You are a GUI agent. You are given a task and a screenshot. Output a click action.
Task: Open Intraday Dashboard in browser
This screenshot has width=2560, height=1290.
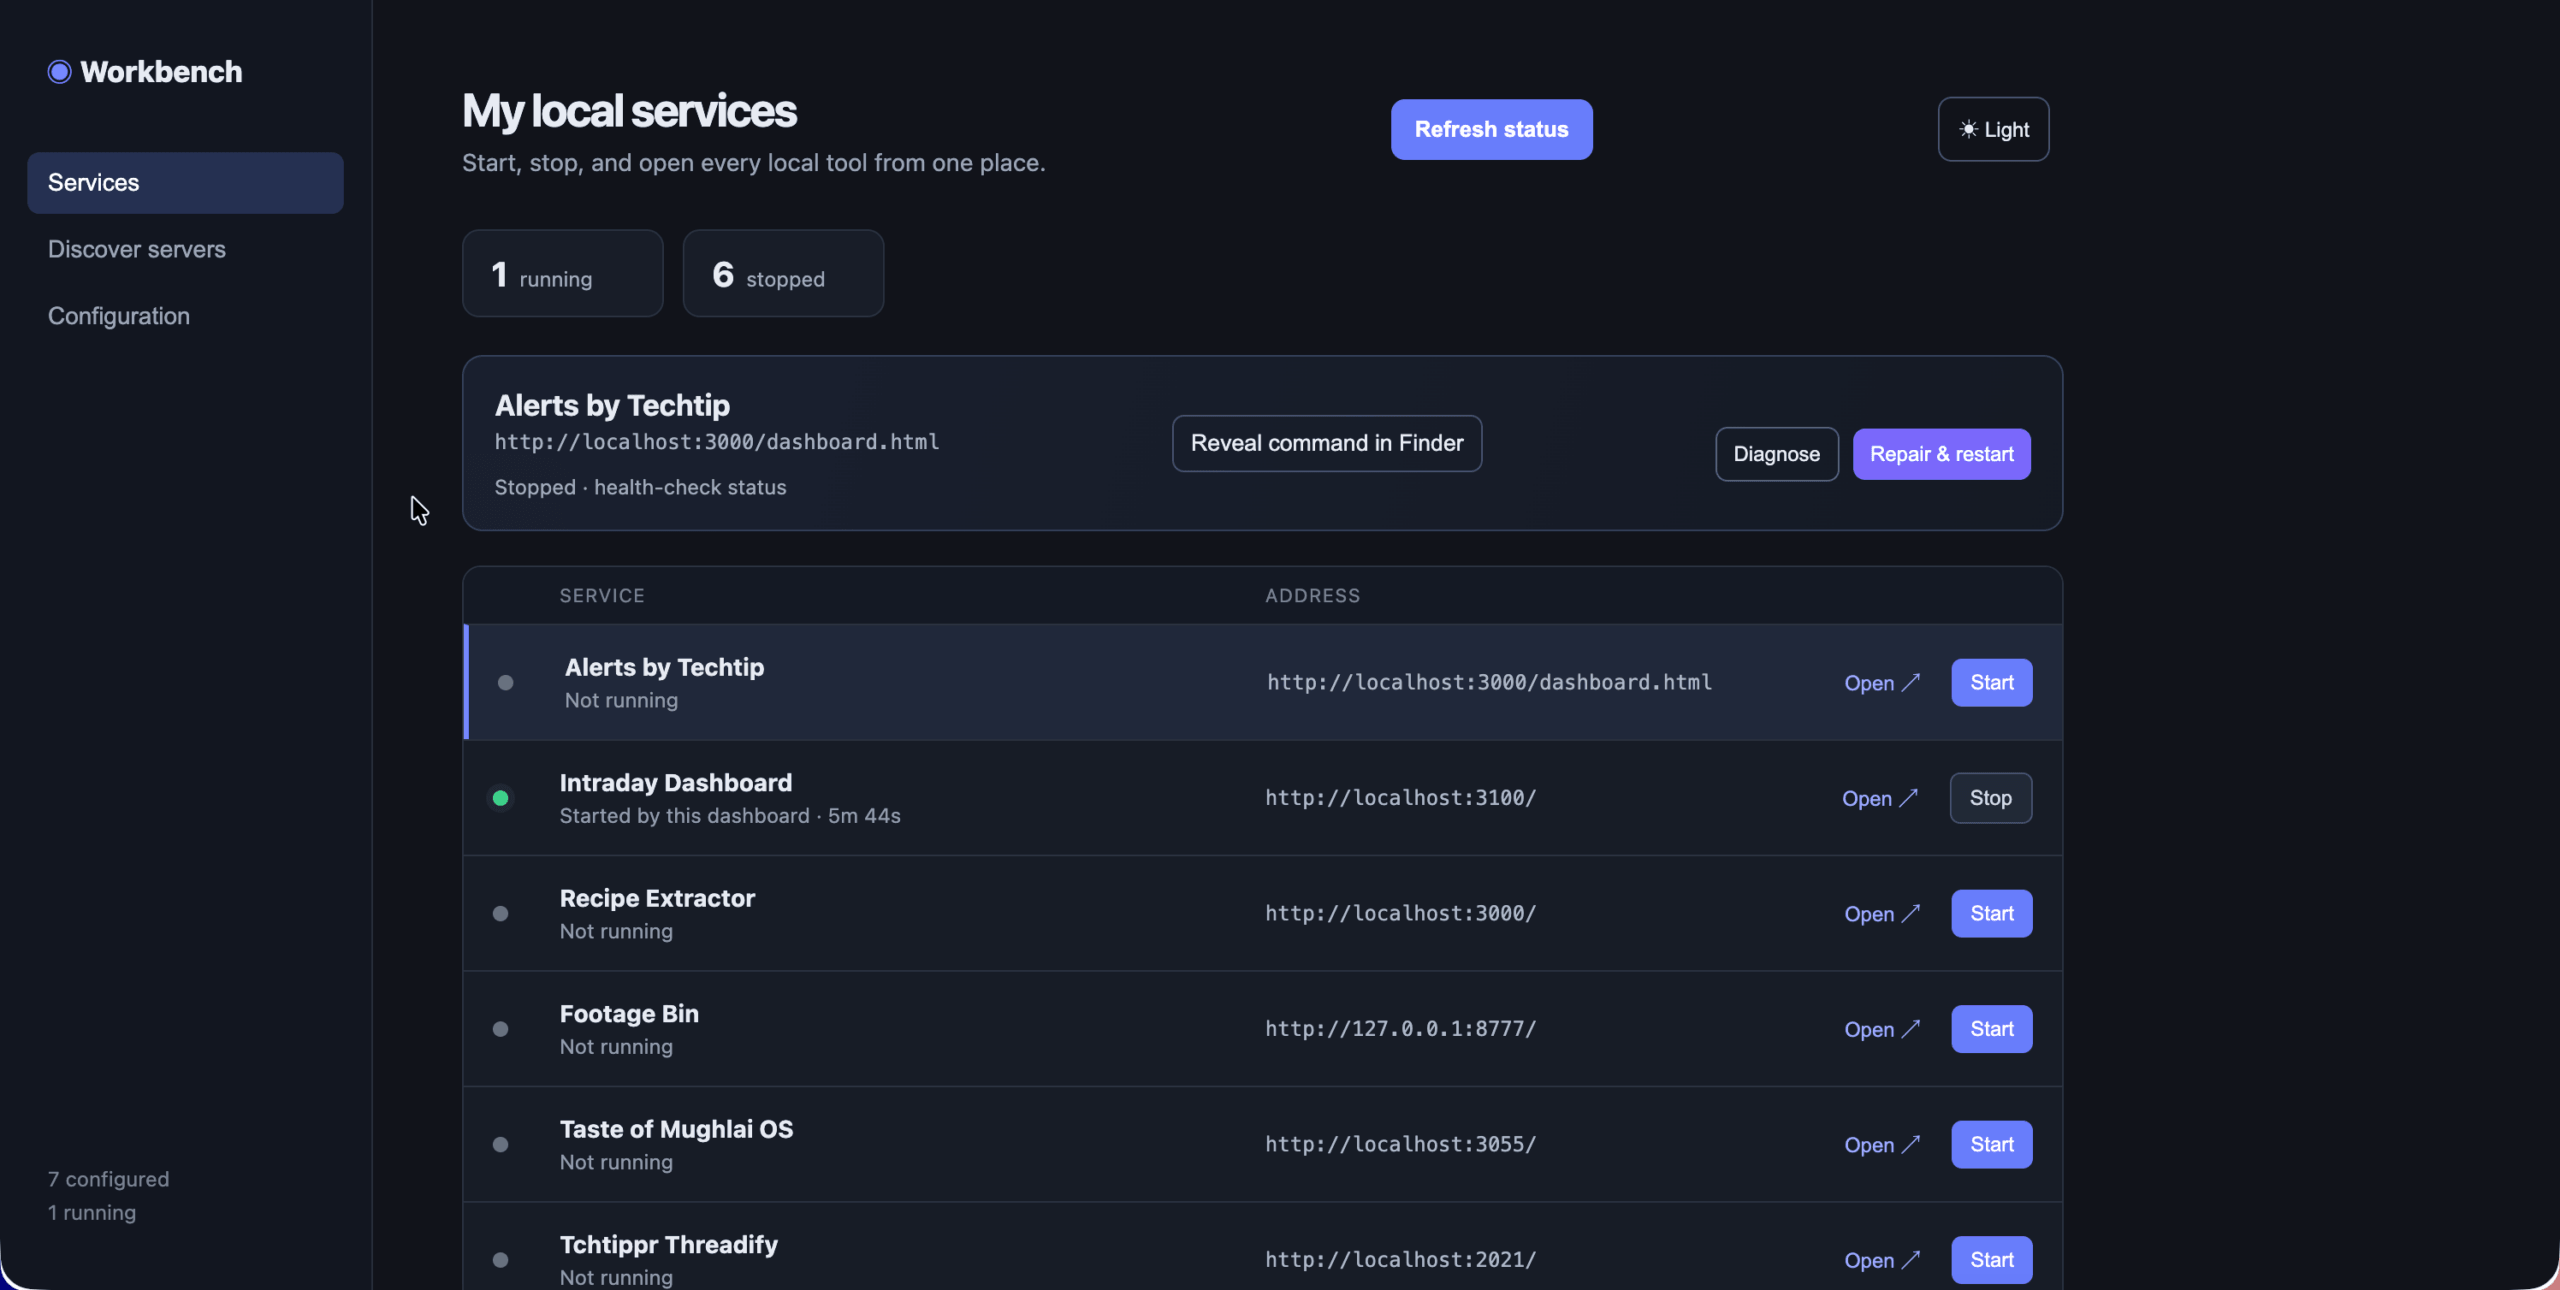pyautogui.click(x=1880, y=798)
